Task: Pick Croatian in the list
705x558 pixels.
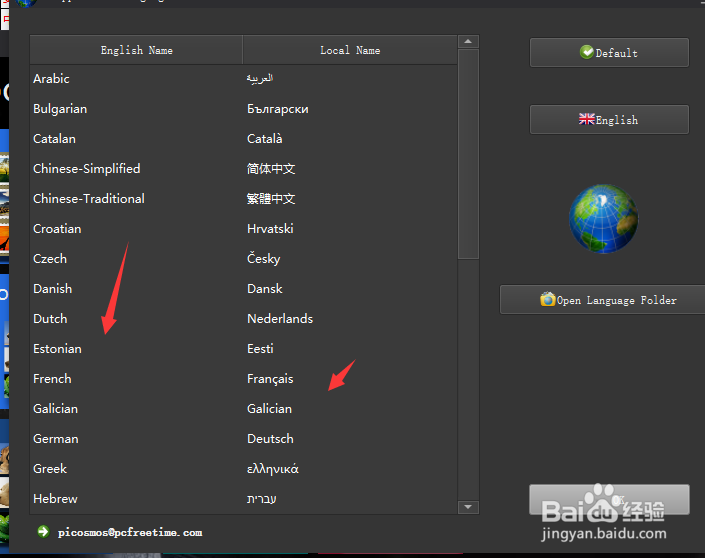Action: coord(244,228)
